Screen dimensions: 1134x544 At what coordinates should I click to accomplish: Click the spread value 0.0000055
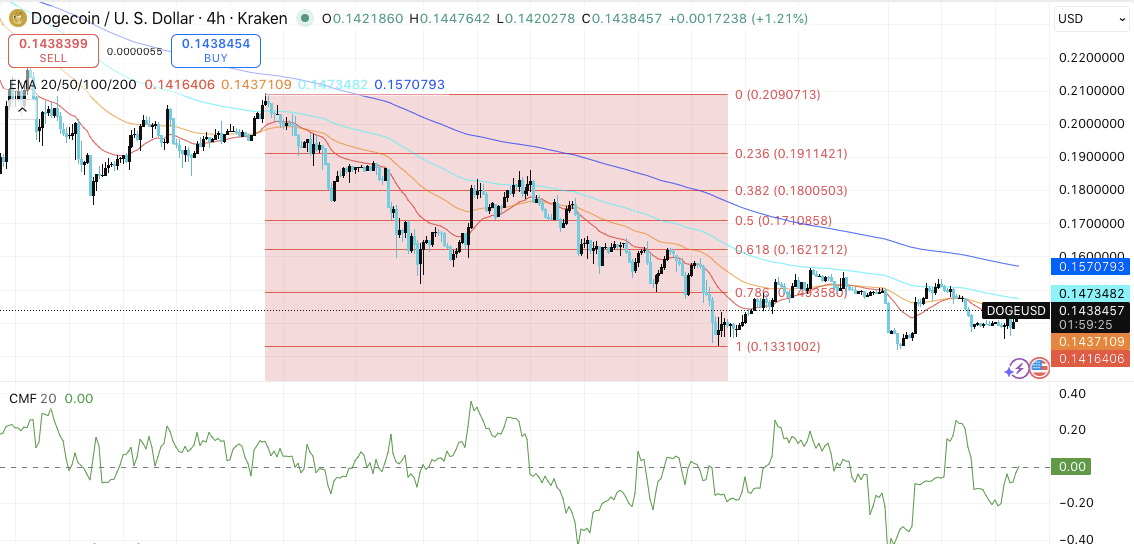coord(135,51)
